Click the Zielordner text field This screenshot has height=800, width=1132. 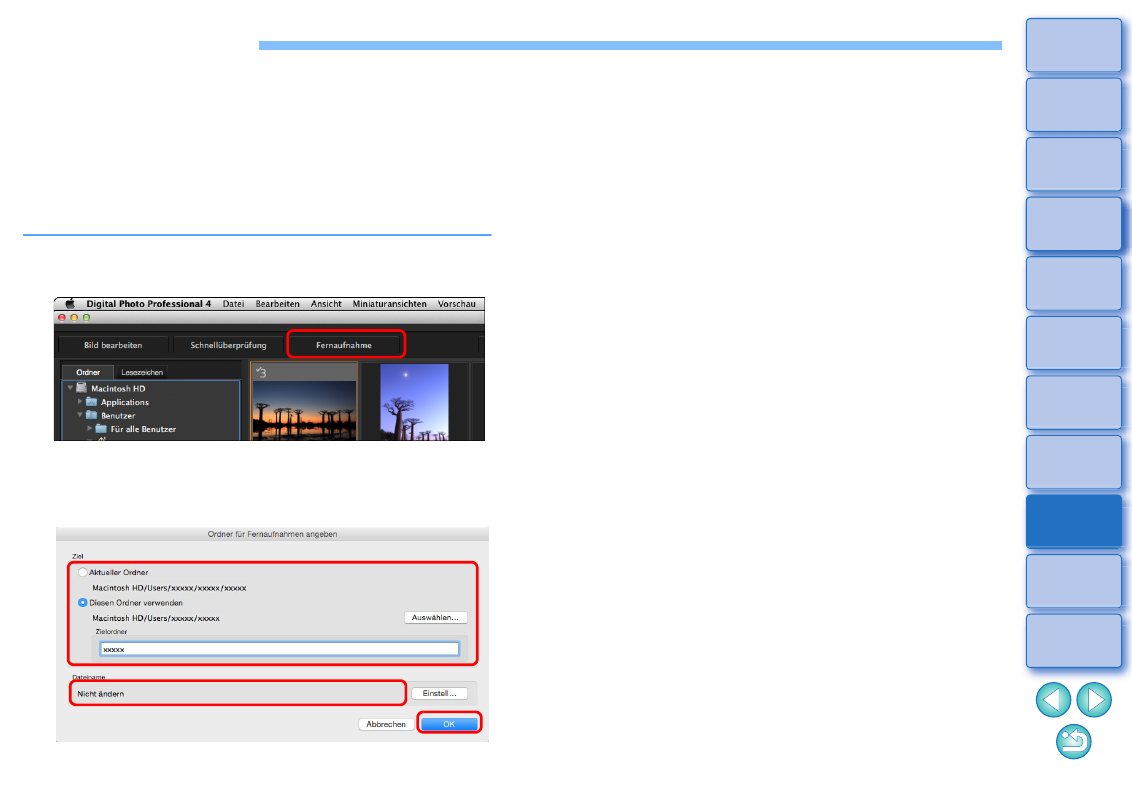click(279, 649)
